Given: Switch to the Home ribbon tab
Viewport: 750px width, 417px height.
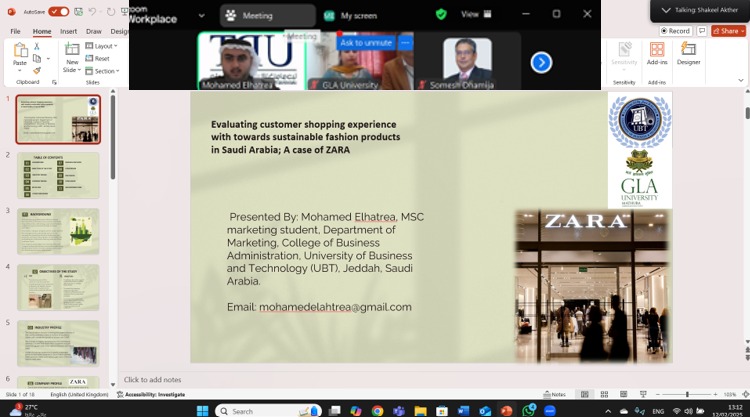Looking at the screenshot, I should (42, 31).
